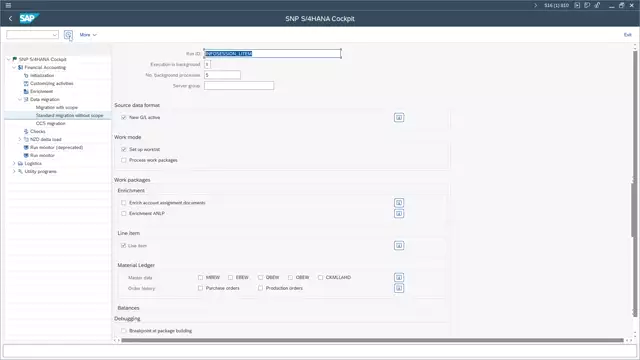Click the Customizing activities icon in the tree
The width and height of the screenshot is (640, 360).
click(26, 83)
